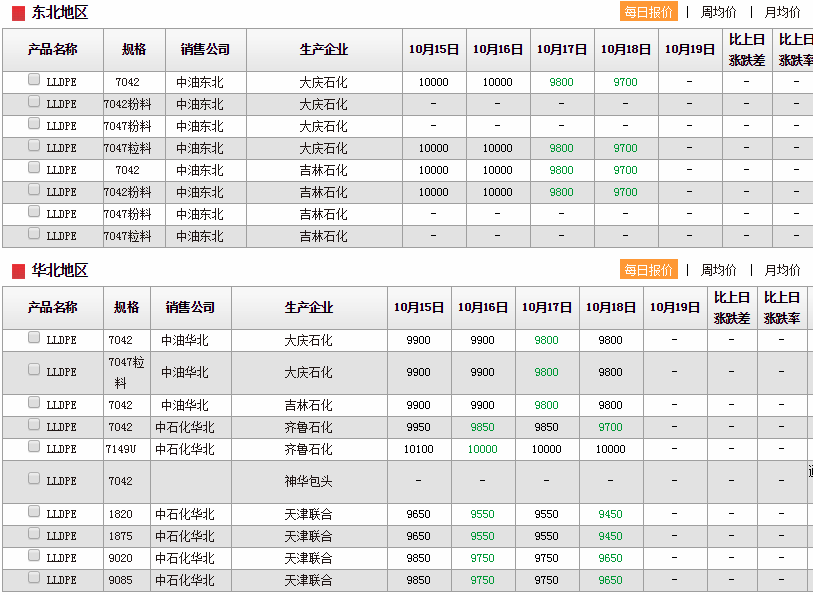Viewport: 813px width, 595px height.
Task: Check the 东北 7042 大庆石化 row checkbox
Action: click(34, 79)
